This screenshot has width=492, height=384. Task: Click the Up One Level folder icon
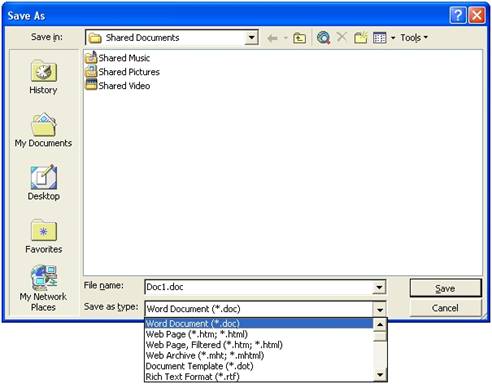pos(299,38)
